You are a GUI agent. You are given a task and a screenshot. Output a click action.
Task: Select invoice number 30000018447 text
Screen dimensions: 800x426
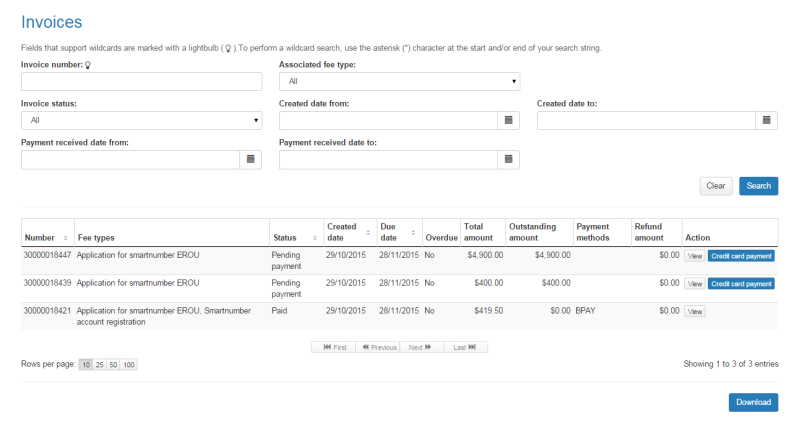47,255
